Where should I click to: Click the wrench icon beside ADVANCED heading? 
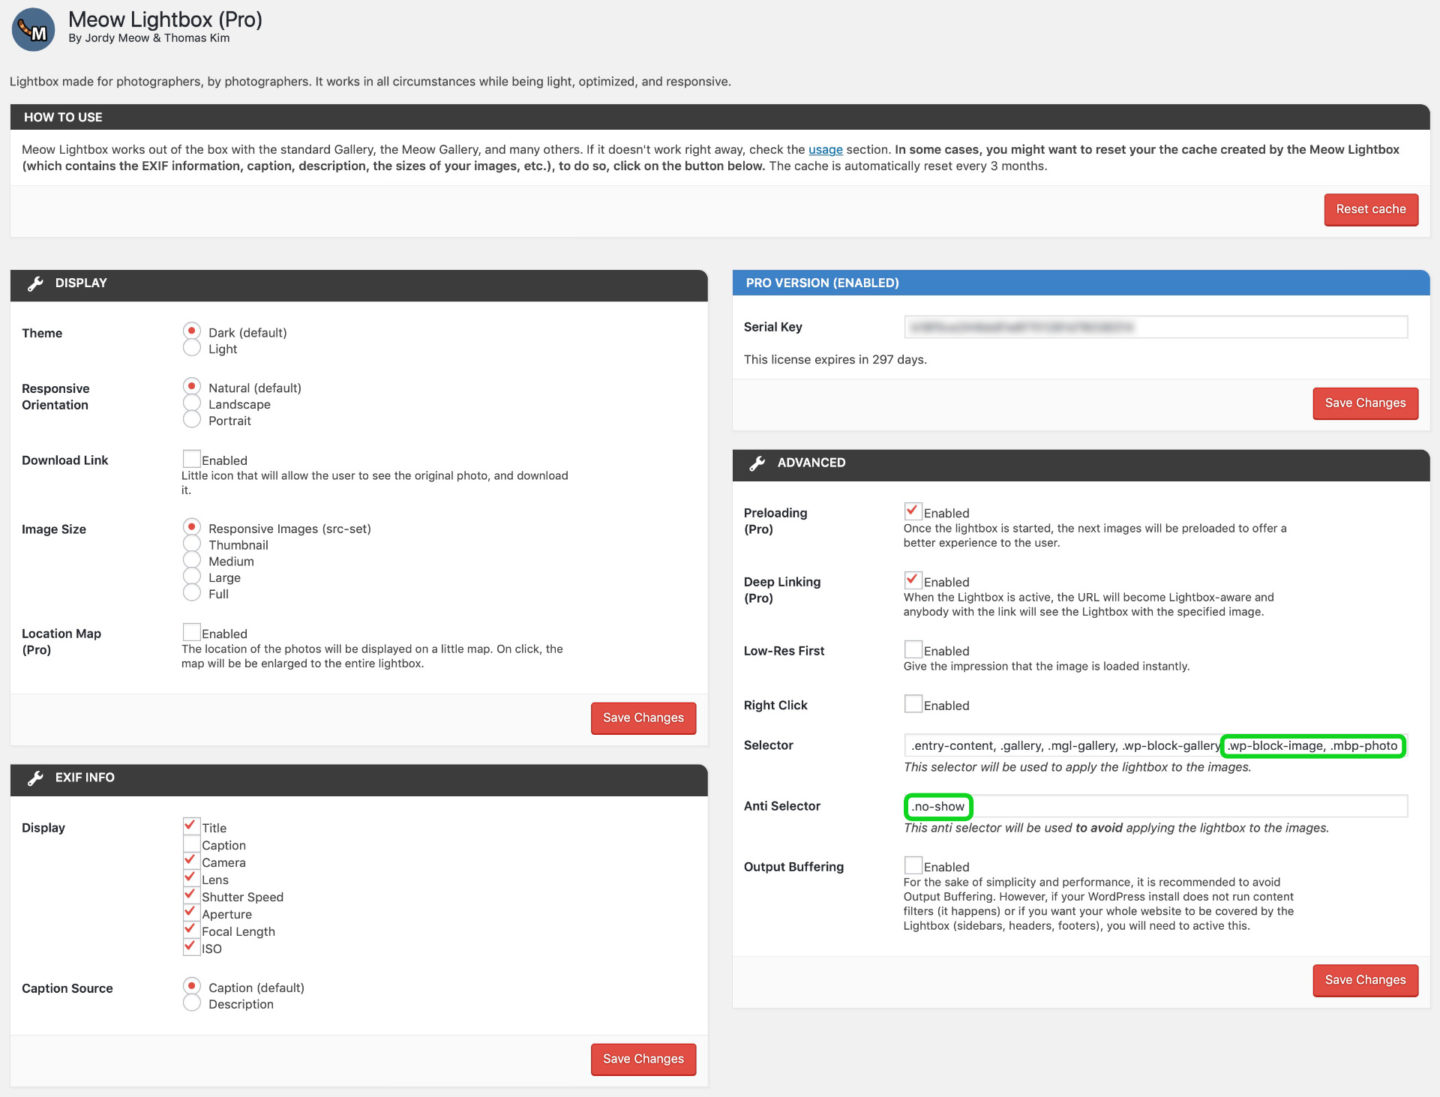[x=757, y=463]
